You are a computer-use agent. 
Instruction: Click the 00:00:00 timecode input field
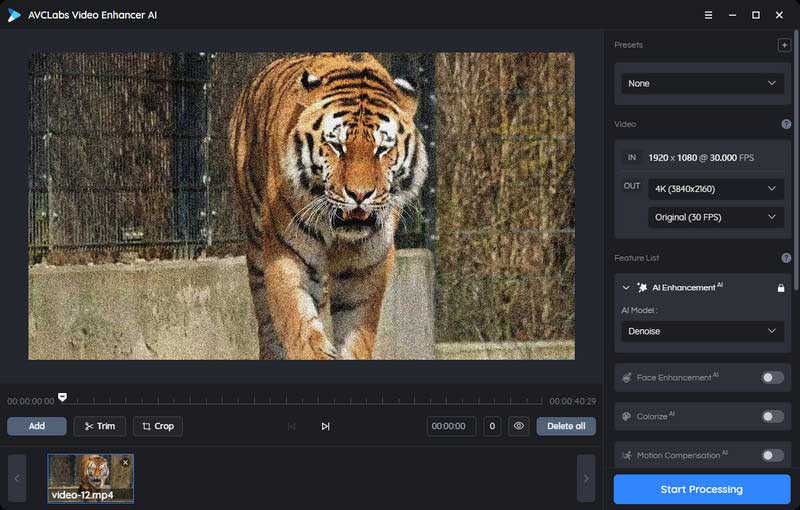click(451, 426)
